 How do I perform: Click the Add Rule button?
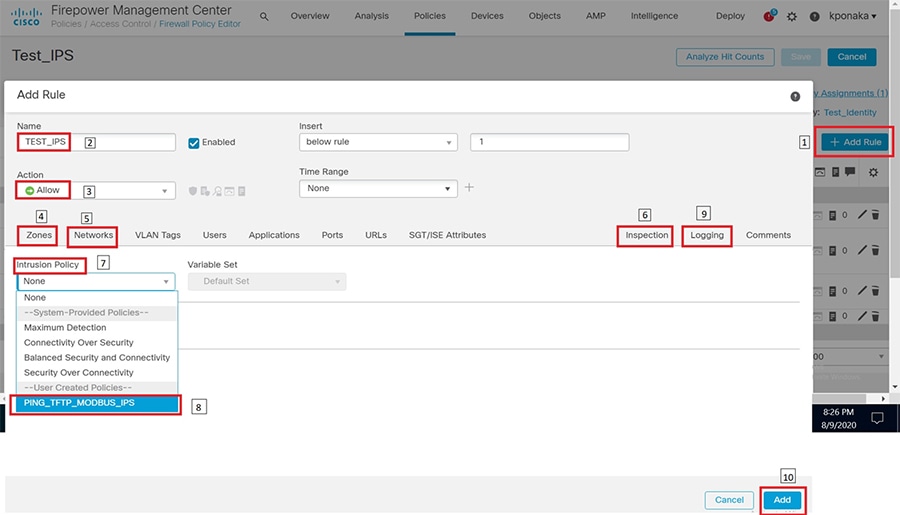855,142
